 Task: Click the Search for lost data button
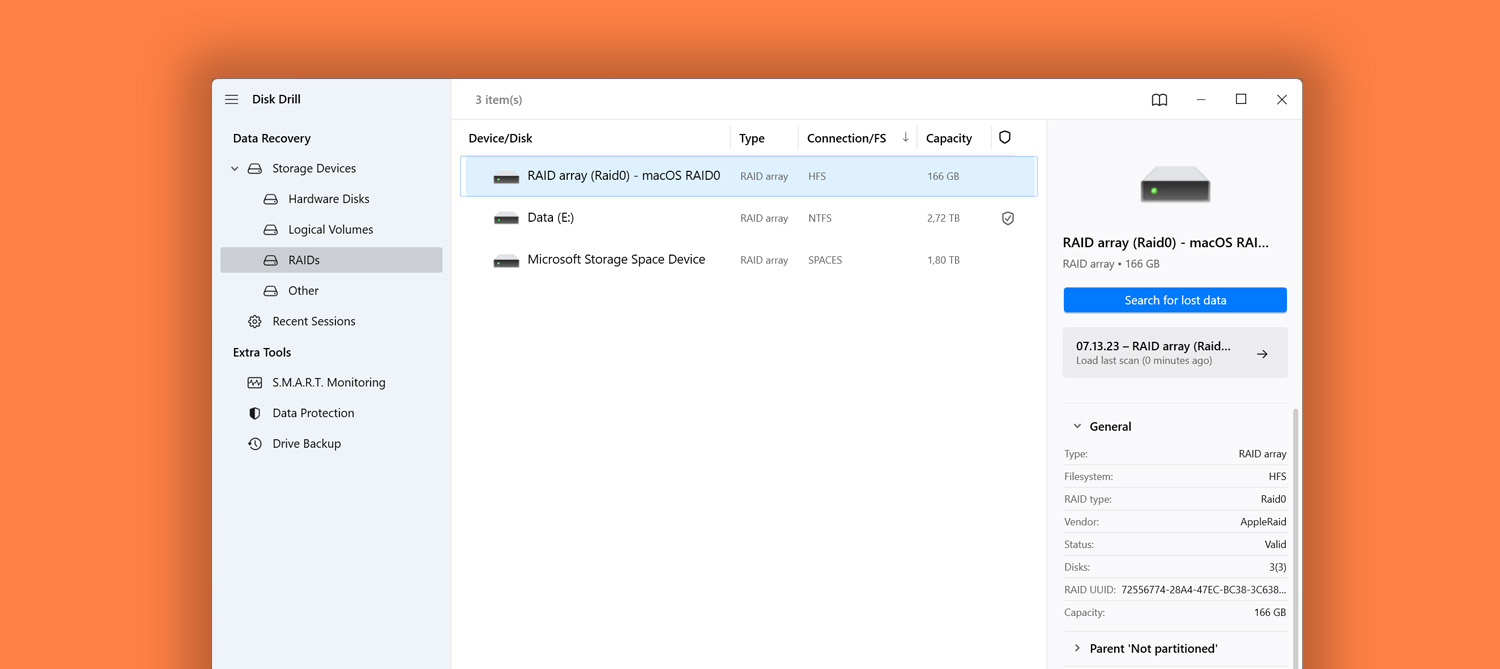(1174, 299)
